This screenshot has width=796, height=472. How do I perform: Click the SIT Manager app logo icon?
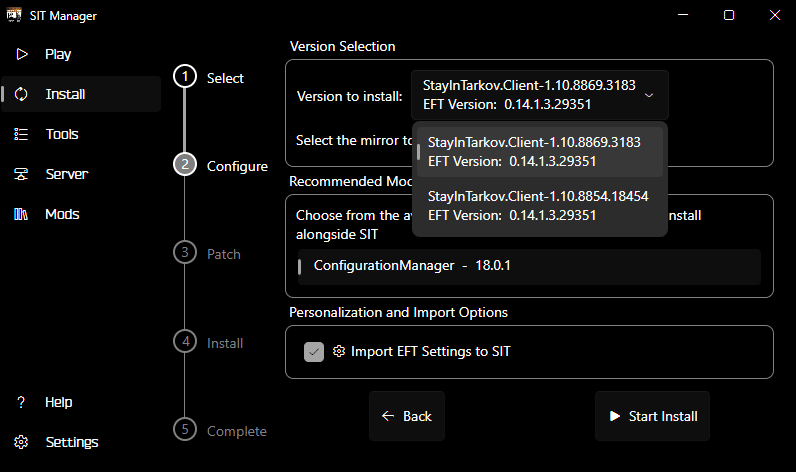(14, 15)
